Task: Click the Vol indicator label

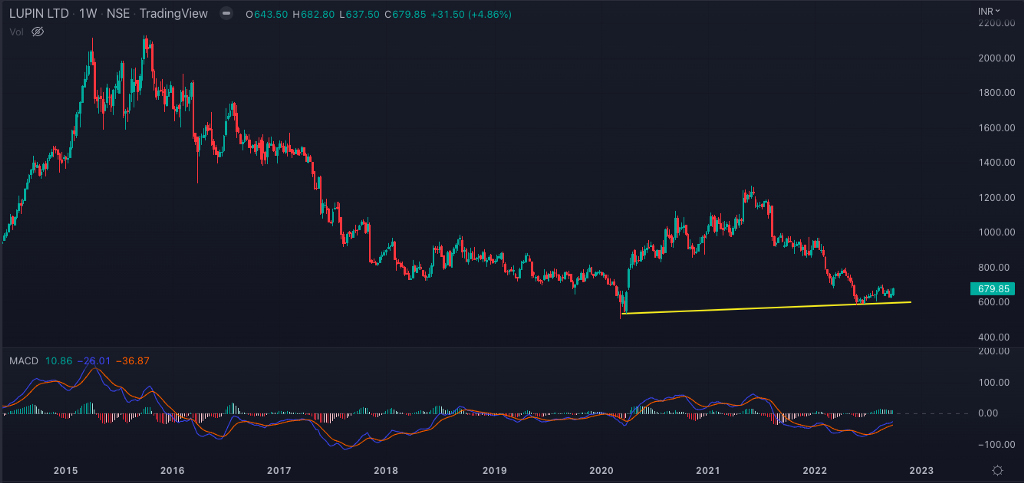Action: pos(16,31)
